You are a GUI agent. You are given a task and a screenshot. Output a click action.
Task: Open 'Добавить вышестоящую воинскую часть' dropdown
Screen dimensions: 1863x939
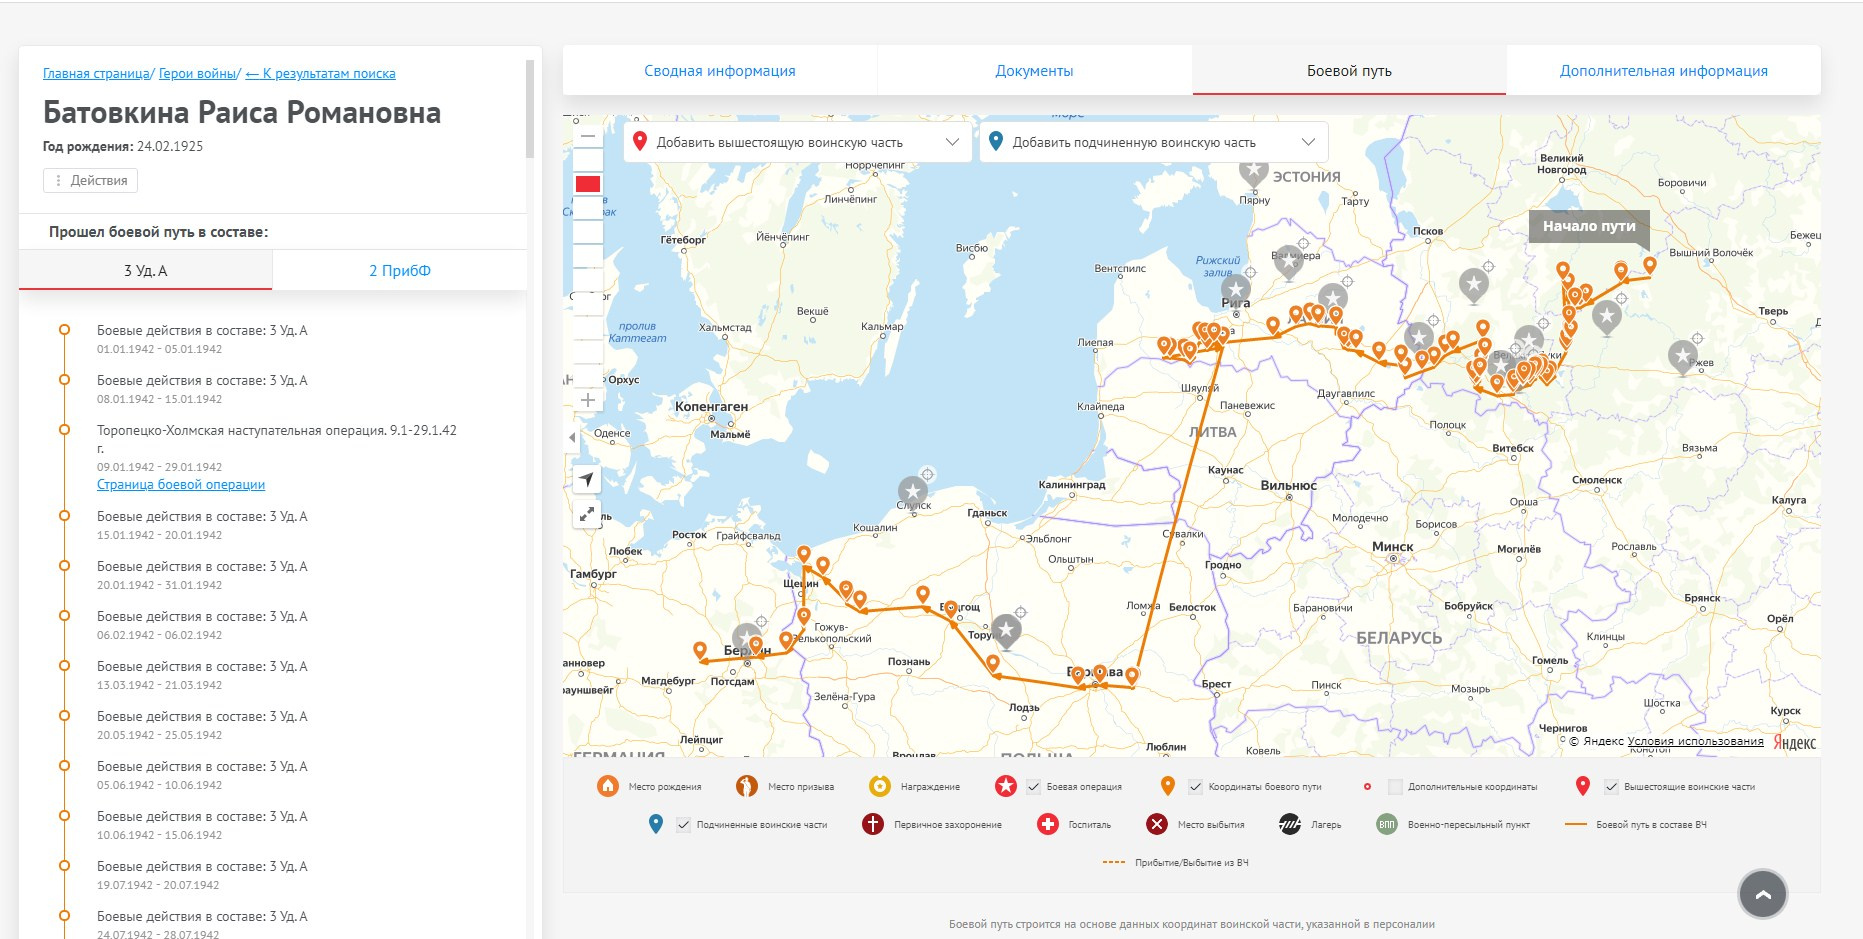pos(797,142)
